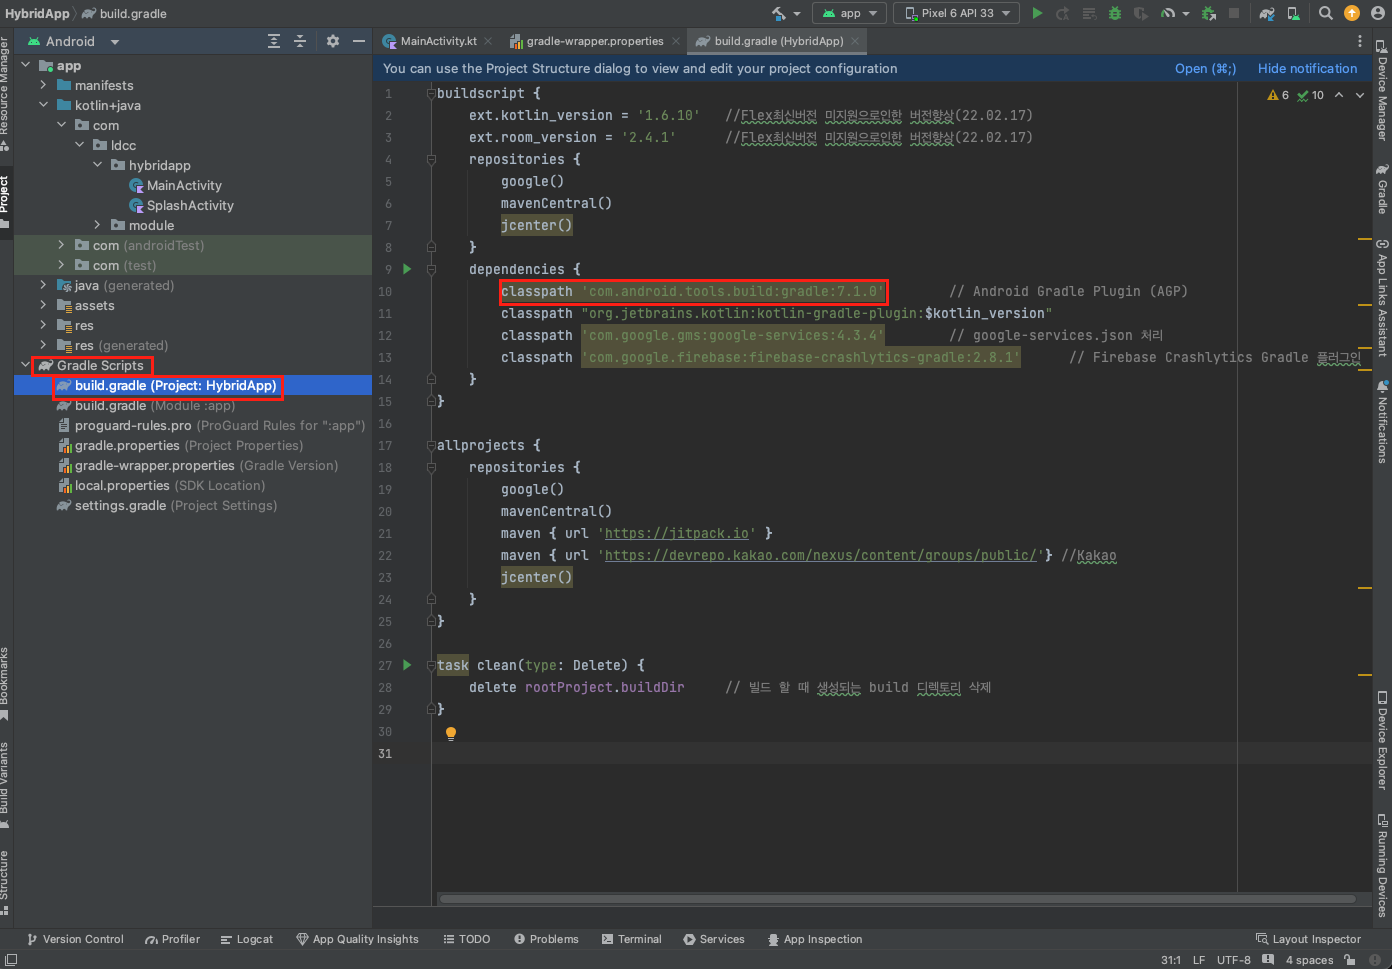Run the app with the green play button
1392x969 pixels.
click(1037, 13)
